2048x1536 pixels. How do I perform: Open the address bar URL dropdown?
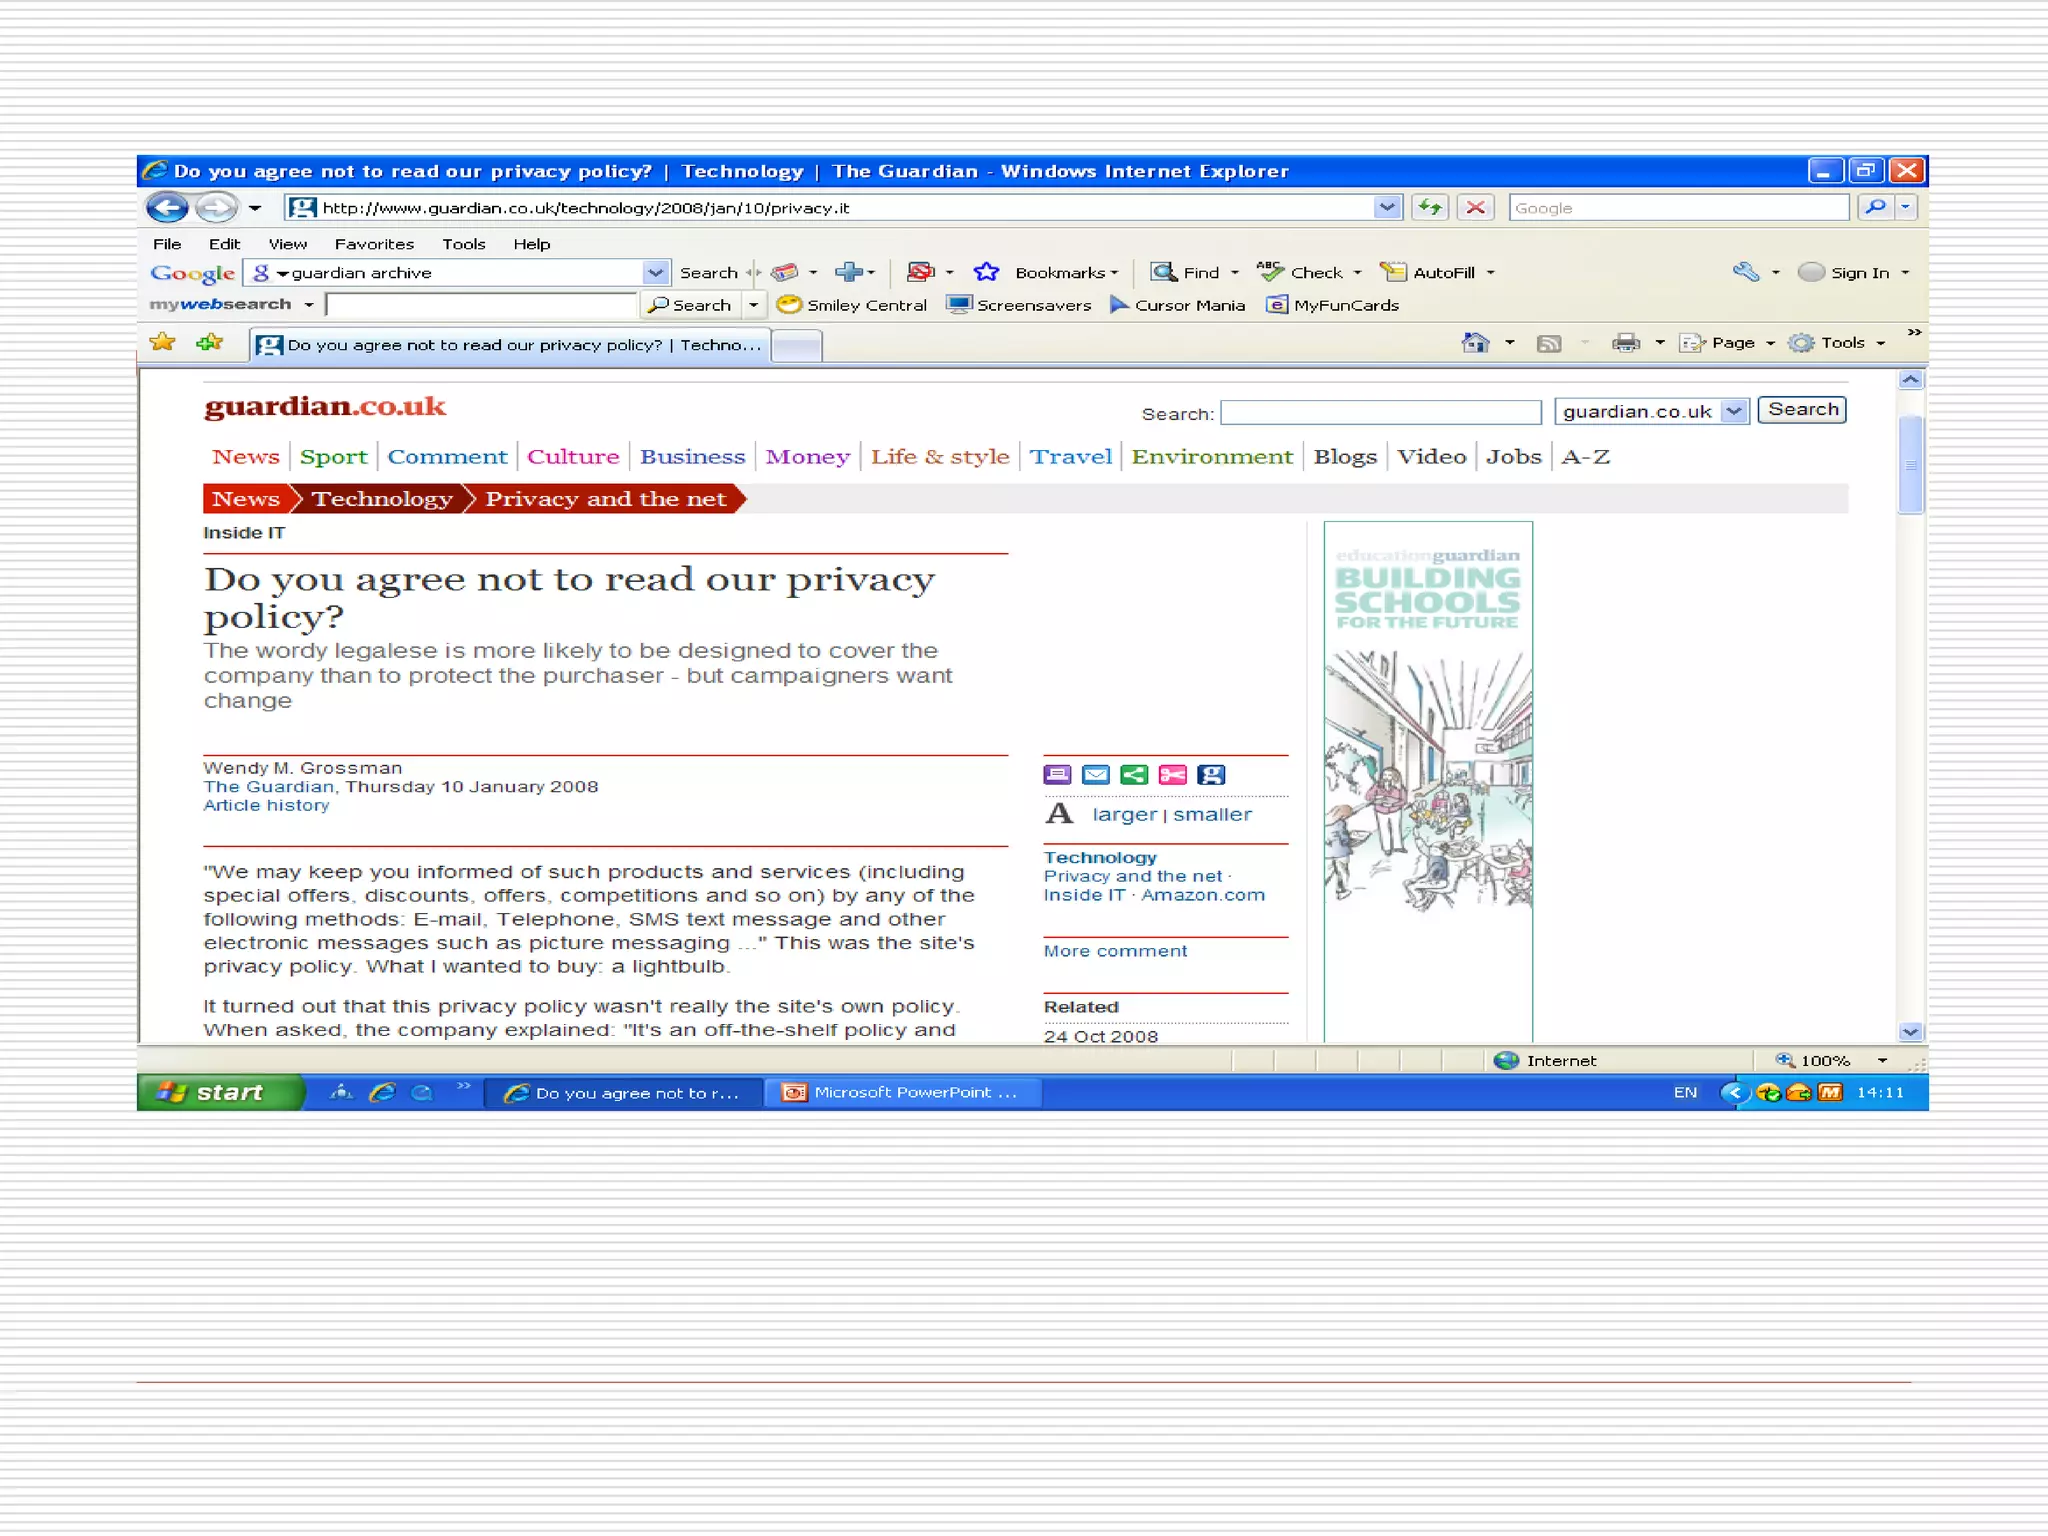(x=1386, y=208)
